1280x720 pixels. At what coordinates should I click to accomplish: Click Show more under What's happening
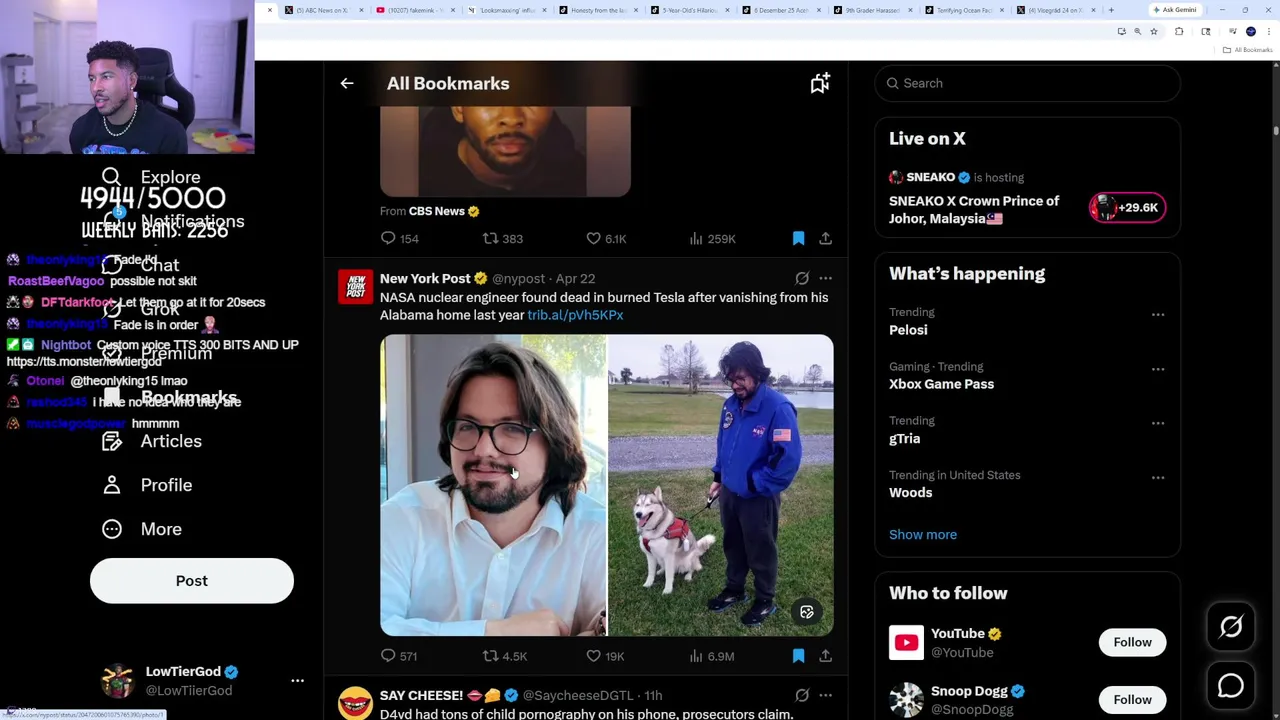coord(923,535)
